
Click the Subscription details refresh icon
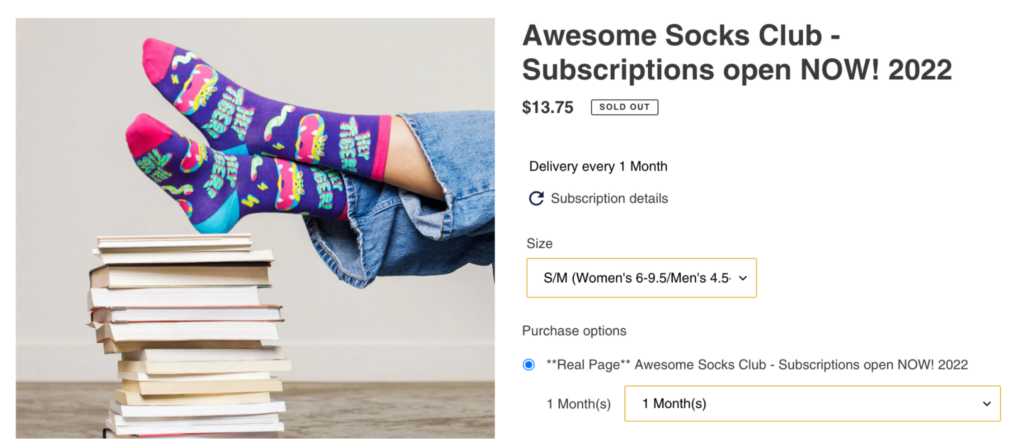click(536, 198)
